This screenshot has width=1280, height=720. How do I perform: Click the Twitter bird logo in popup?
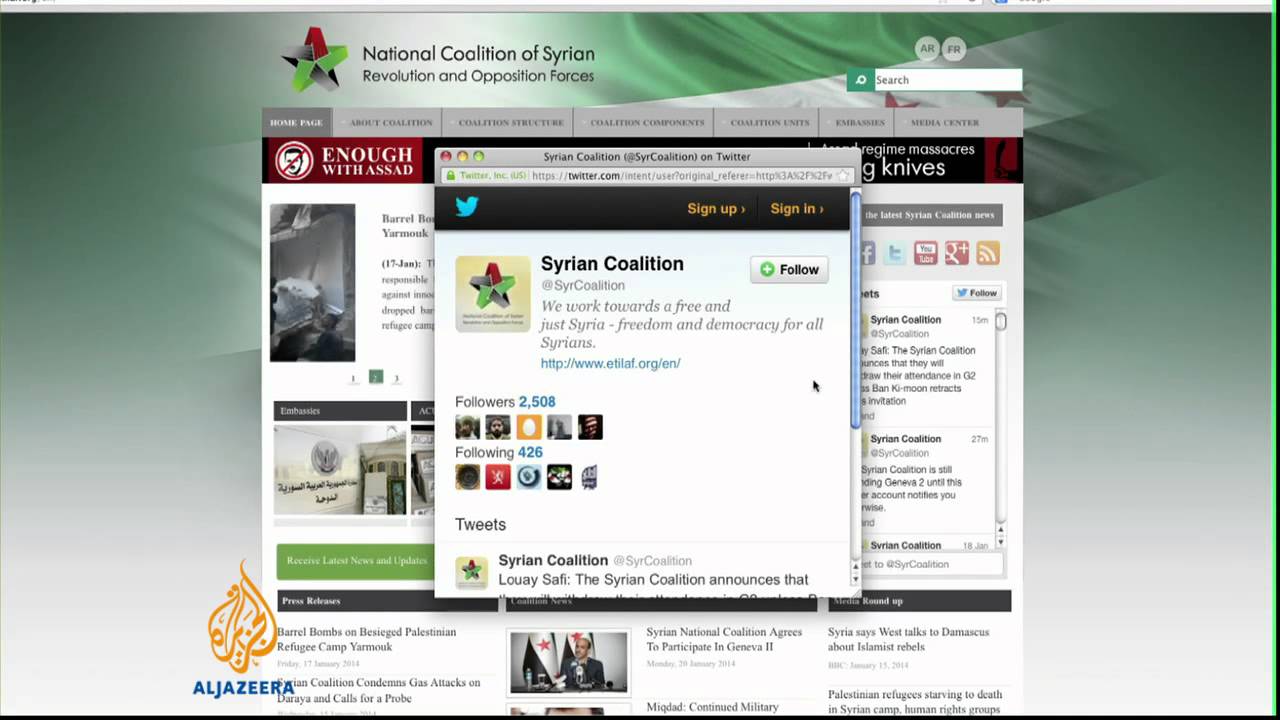click(x=467, y=207)
